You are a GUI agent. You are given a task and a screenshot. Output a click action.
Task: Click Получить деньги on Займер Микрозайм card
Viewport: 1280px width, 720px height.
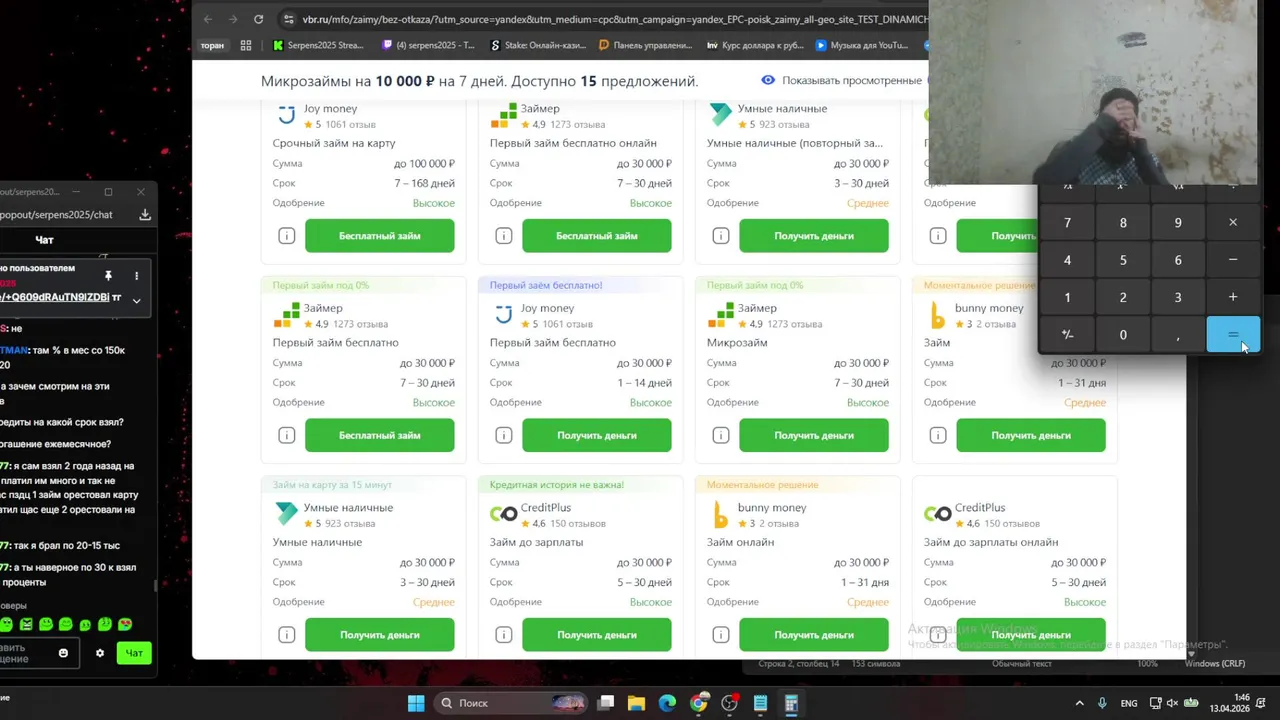click(x=814, y=435)
